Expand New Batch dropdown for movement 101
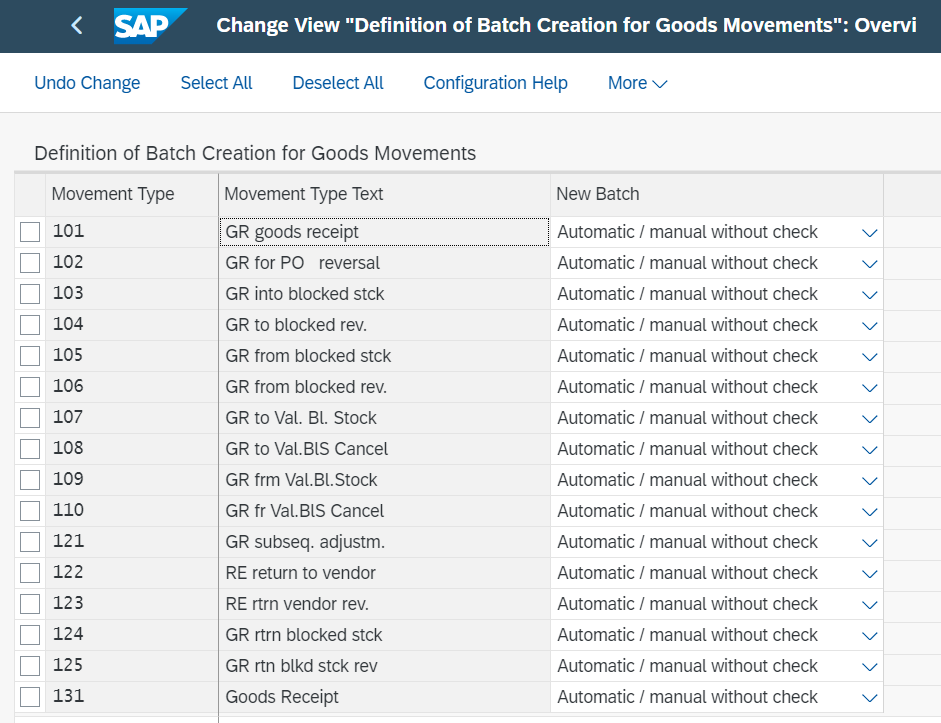 click(870, 233)
